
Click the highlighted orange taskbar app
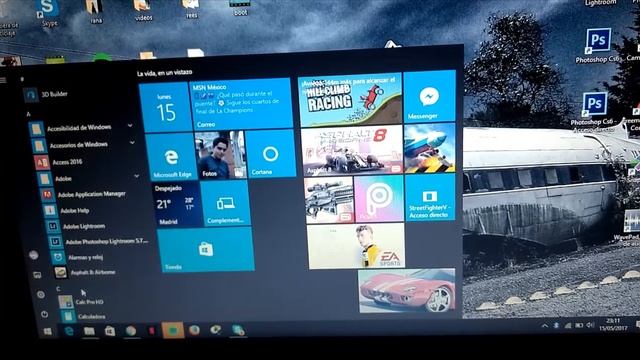tap(173, 330)
